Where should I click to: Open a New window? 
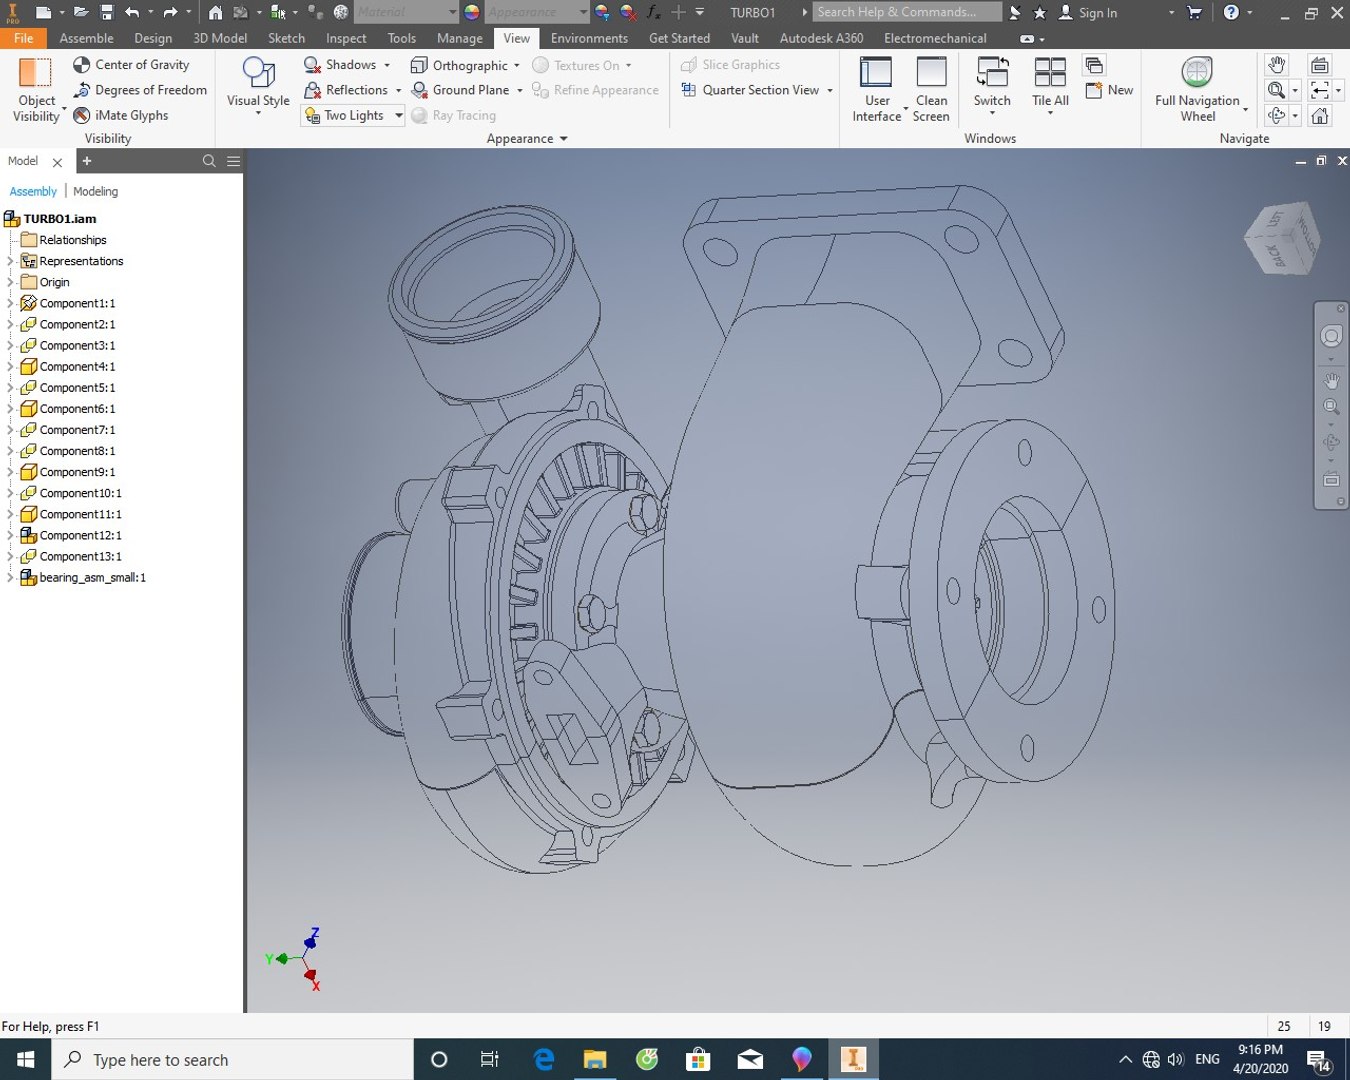click(x=1109, y=90)
